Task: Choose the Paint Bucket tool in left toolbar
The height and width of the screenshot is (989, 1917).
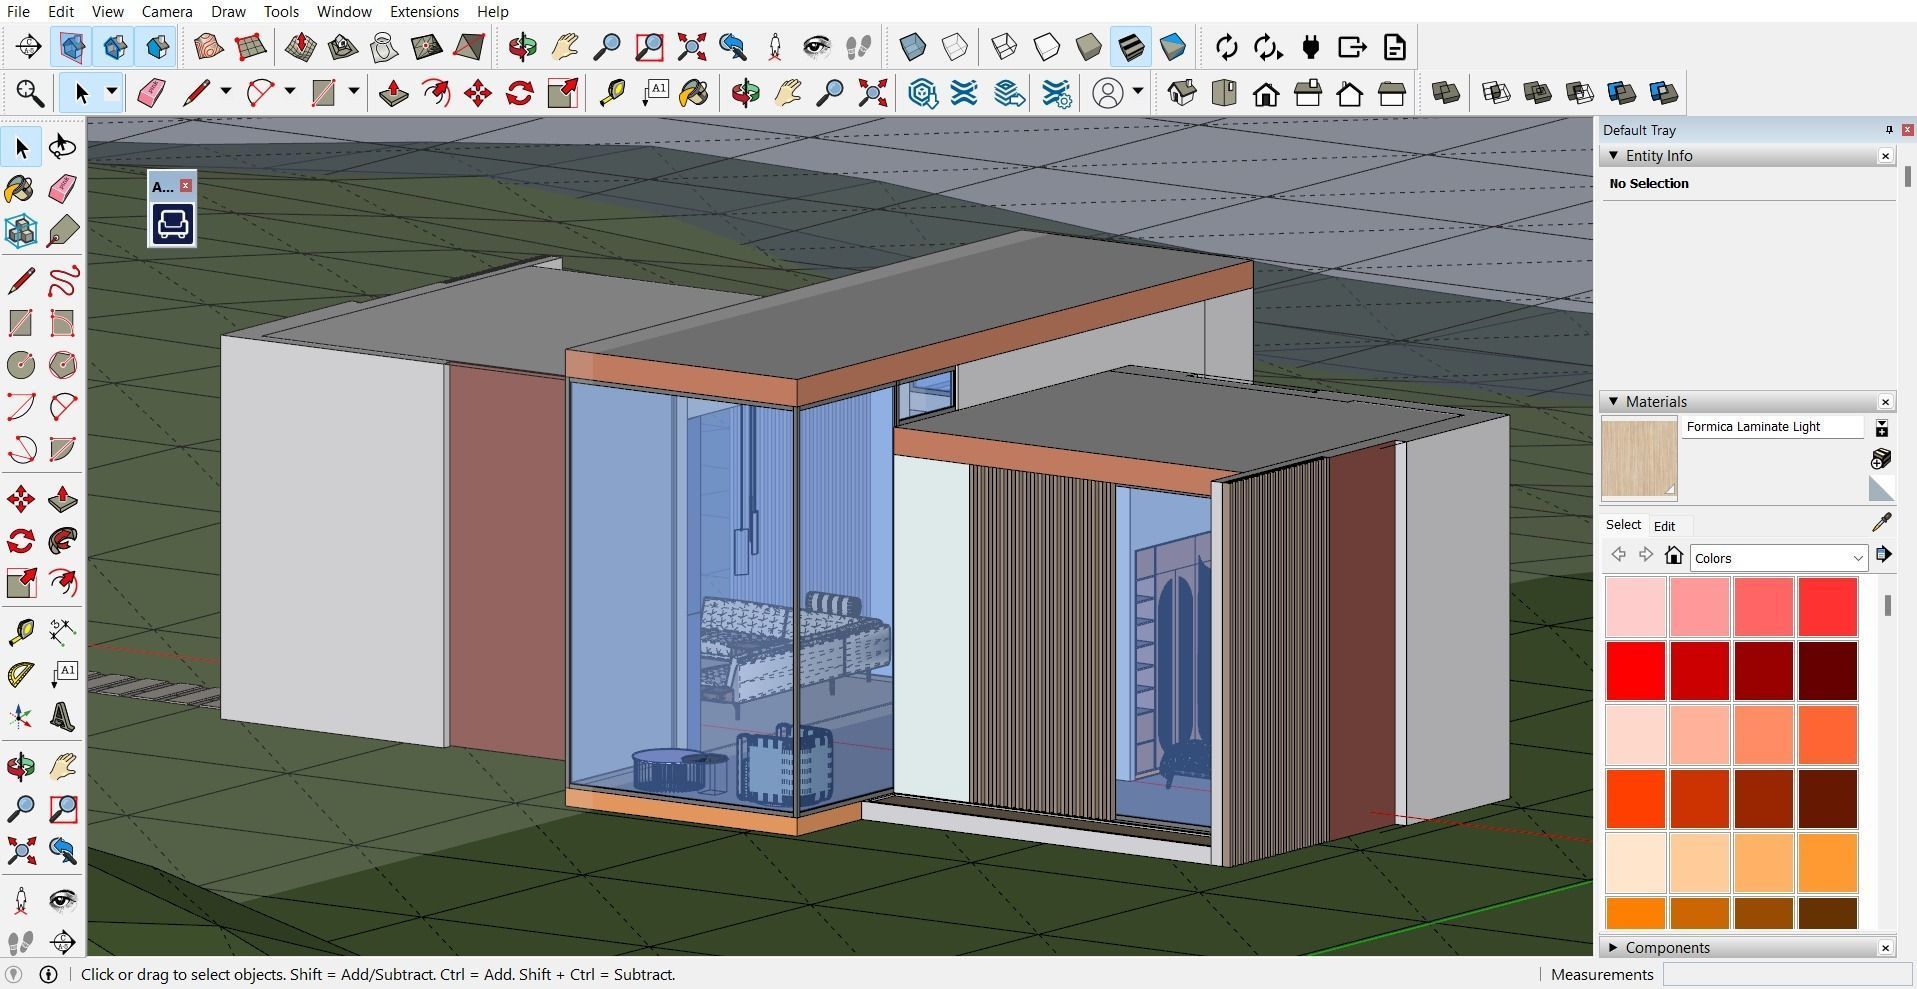Action: click(20, 189)
